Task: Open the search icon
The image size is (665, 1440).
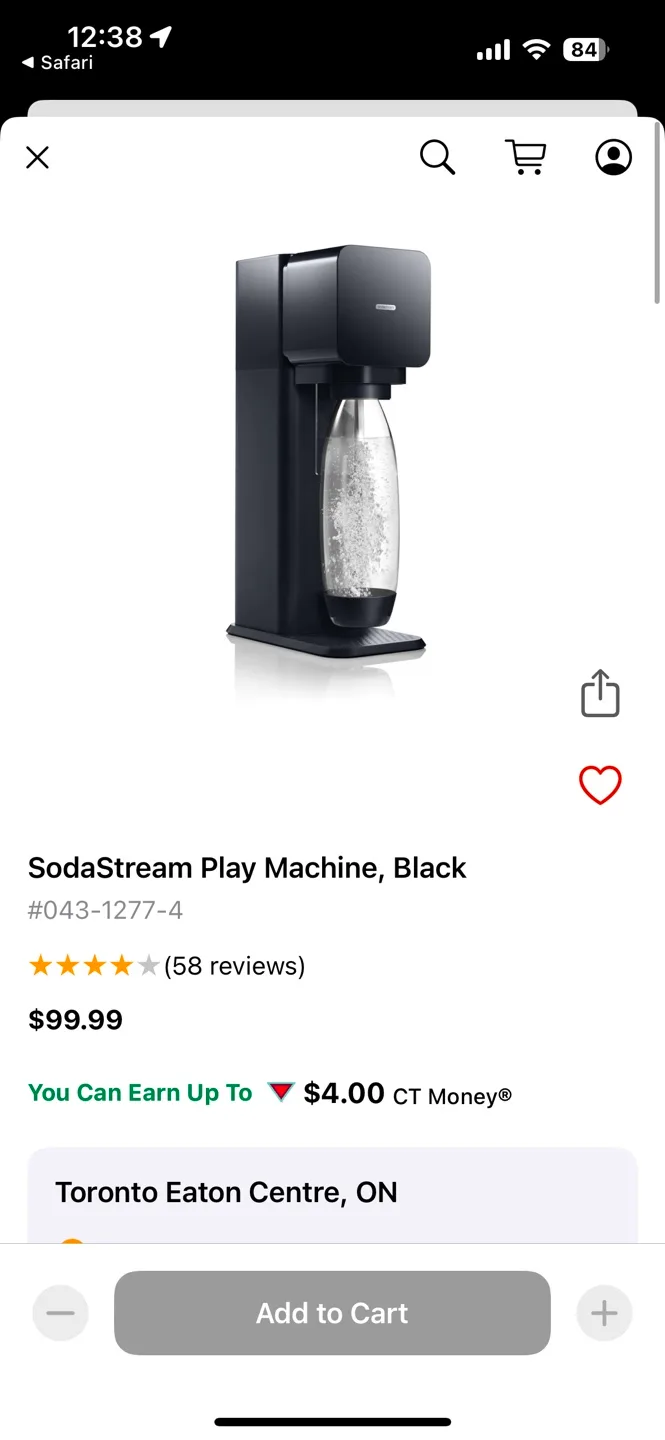Action: 437,157
